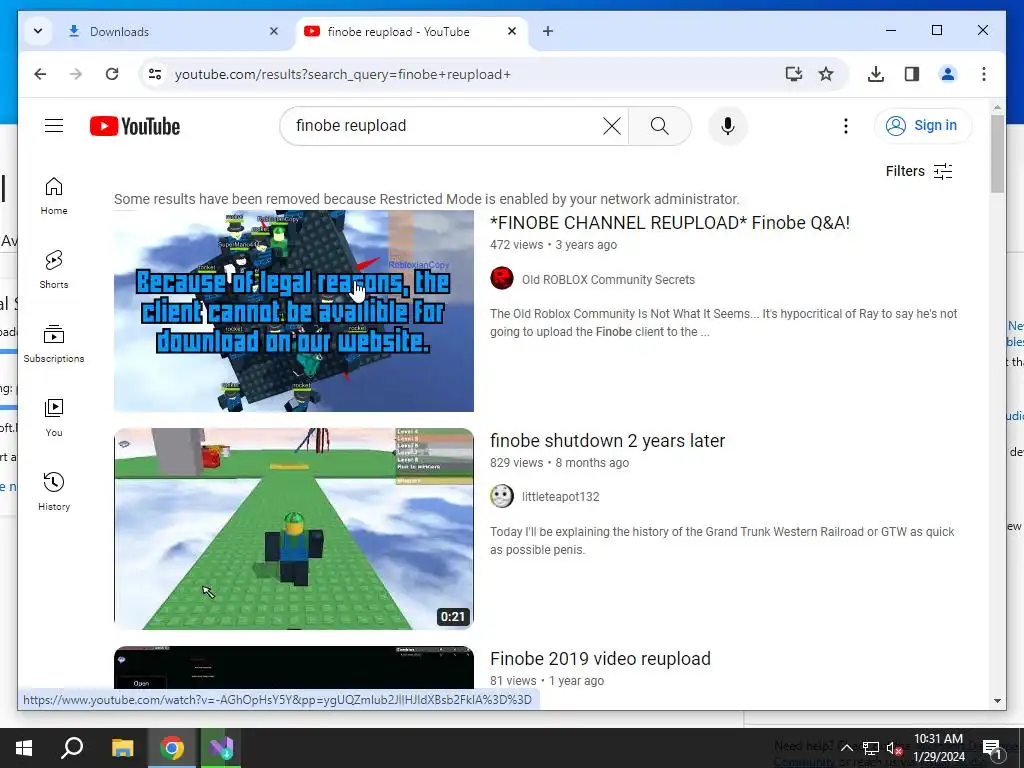Click the page vertical scrollbar thumb
This screenshot has width=1024, height=768.
click(997, 154)
